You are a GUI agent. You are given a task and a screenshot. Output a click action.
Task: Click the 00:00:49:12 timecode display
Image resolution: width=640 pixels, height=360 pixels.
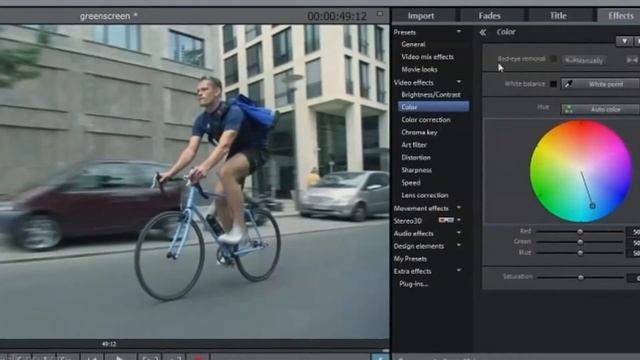pyautogui.click(x=337, y=16)
